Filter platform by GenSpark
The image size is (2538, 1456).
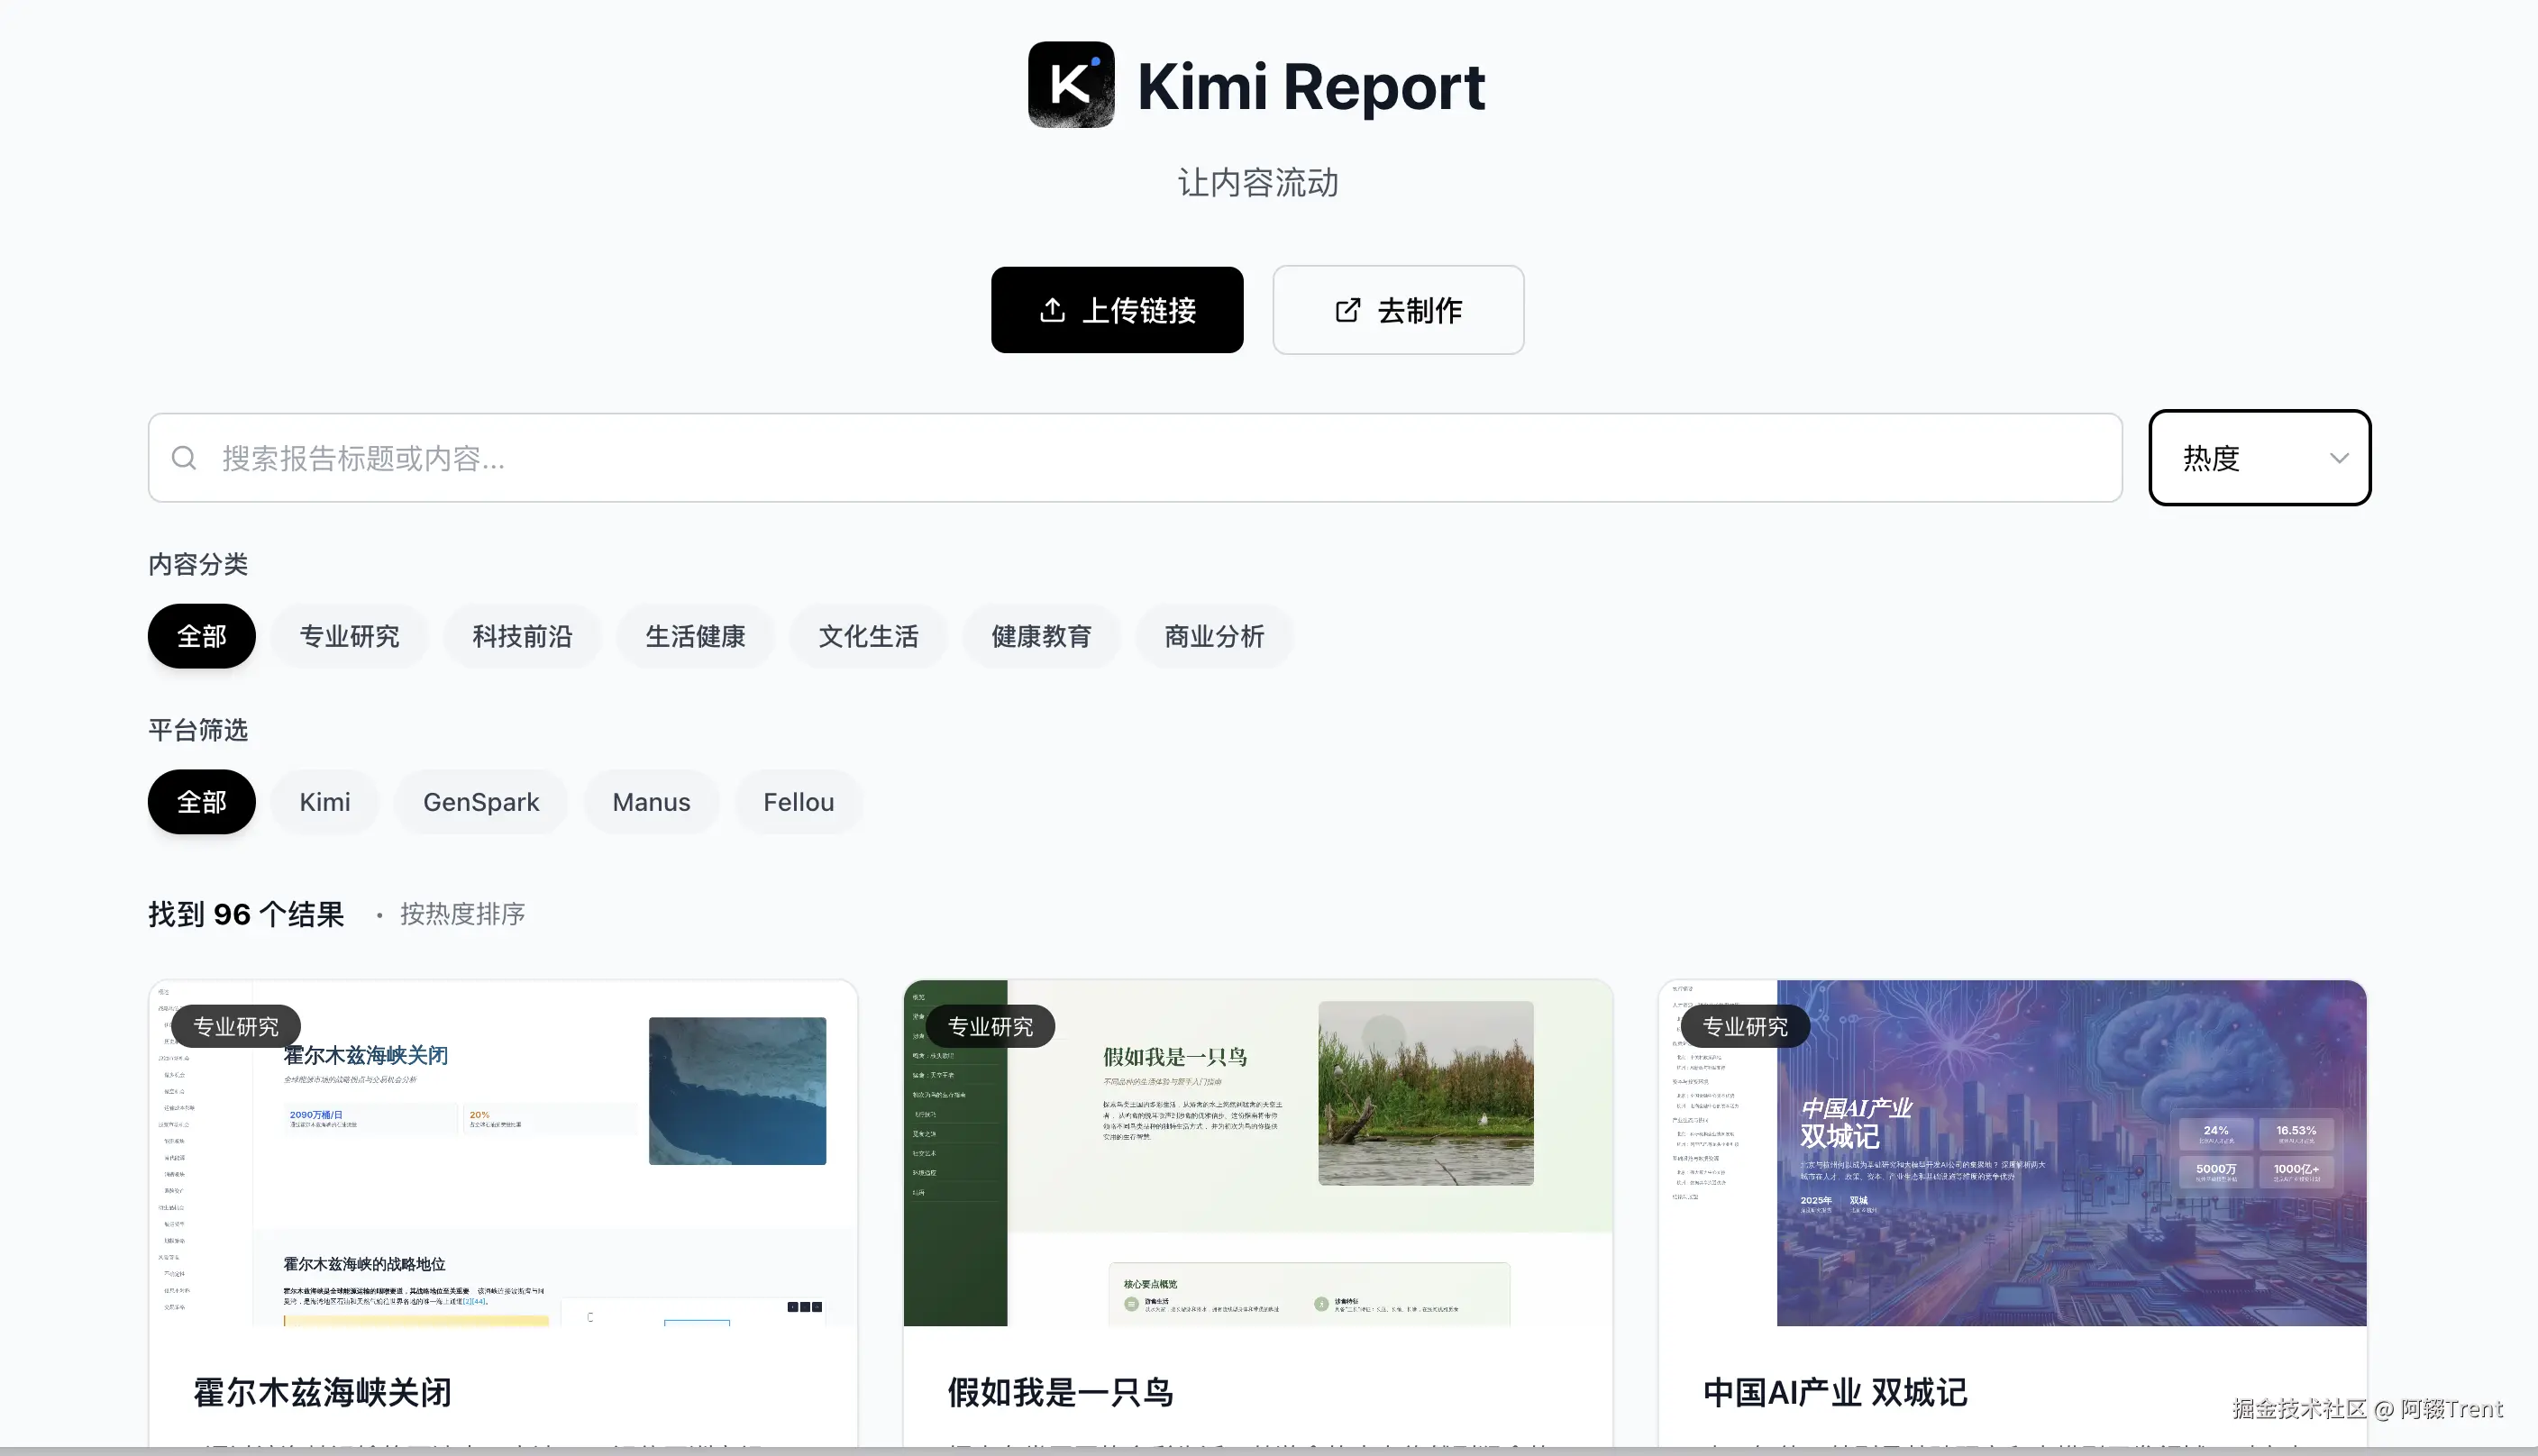481,802
